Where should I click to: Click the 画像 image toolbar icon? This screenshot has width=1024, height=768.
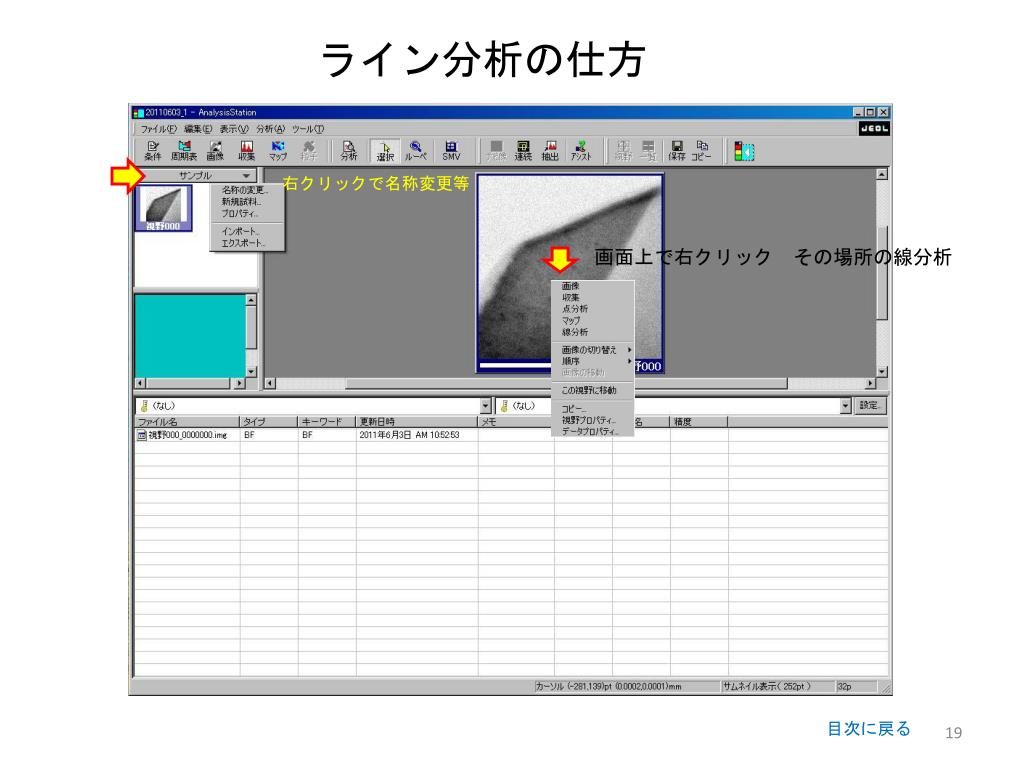click(x=215, y=151)
